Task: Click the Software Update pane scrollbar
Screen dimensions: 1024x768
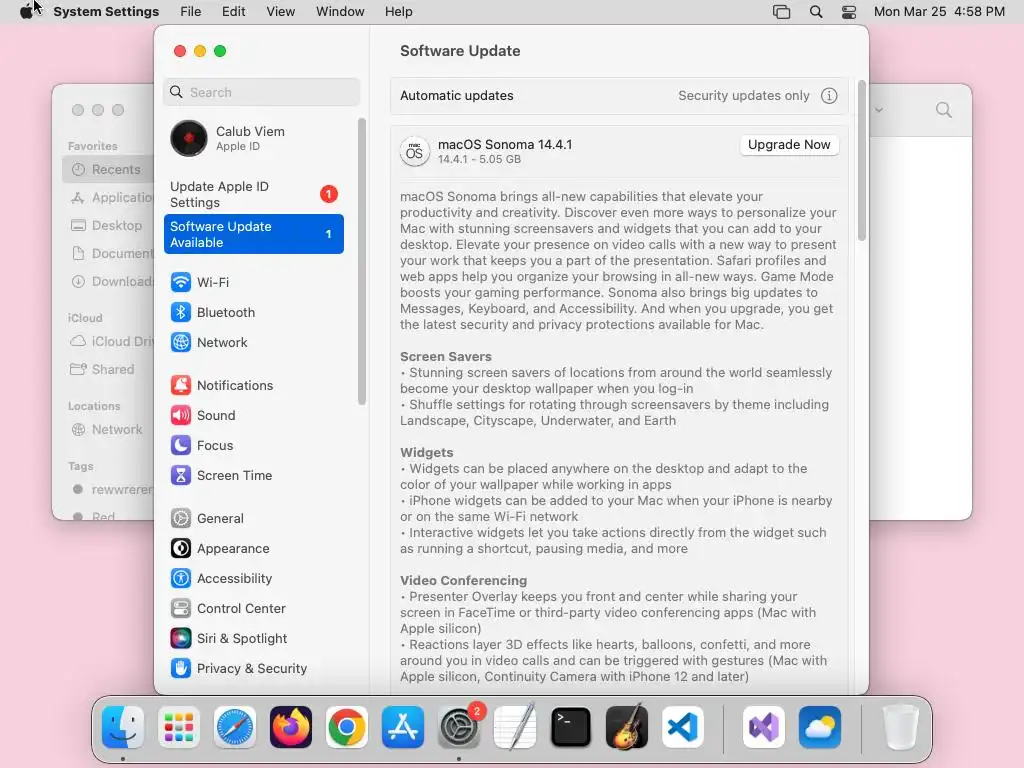Action: click(862, 161)
